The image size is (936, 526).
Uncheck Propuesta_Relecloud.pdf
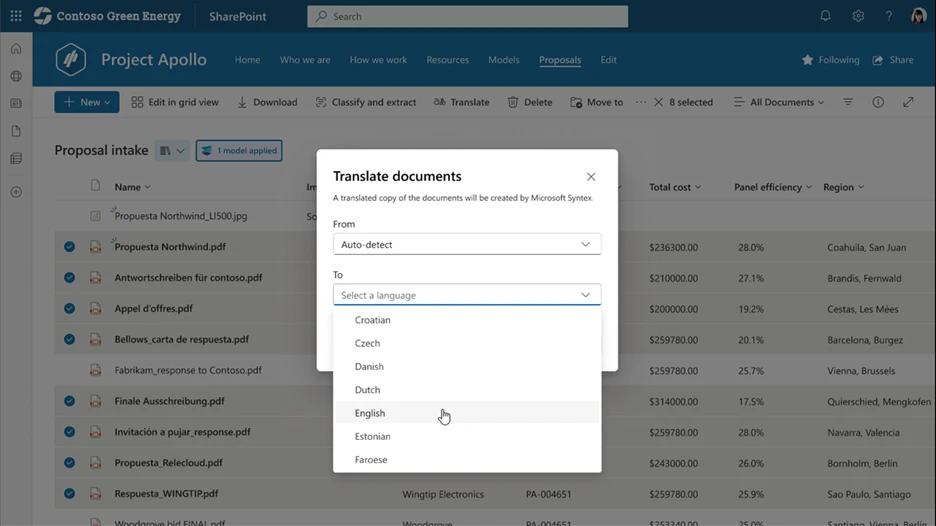coord(69,463)
